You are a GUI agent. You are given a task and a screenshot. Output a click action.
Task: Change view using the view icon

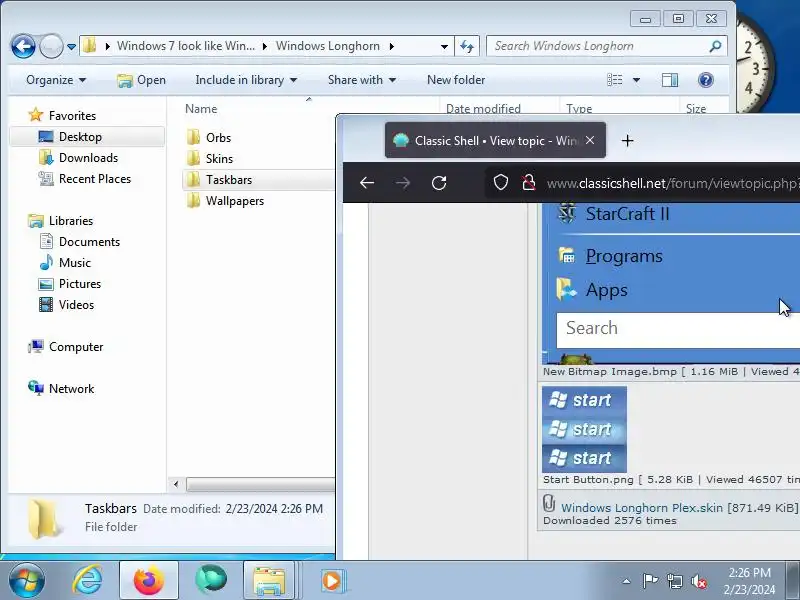click(615, 80)
